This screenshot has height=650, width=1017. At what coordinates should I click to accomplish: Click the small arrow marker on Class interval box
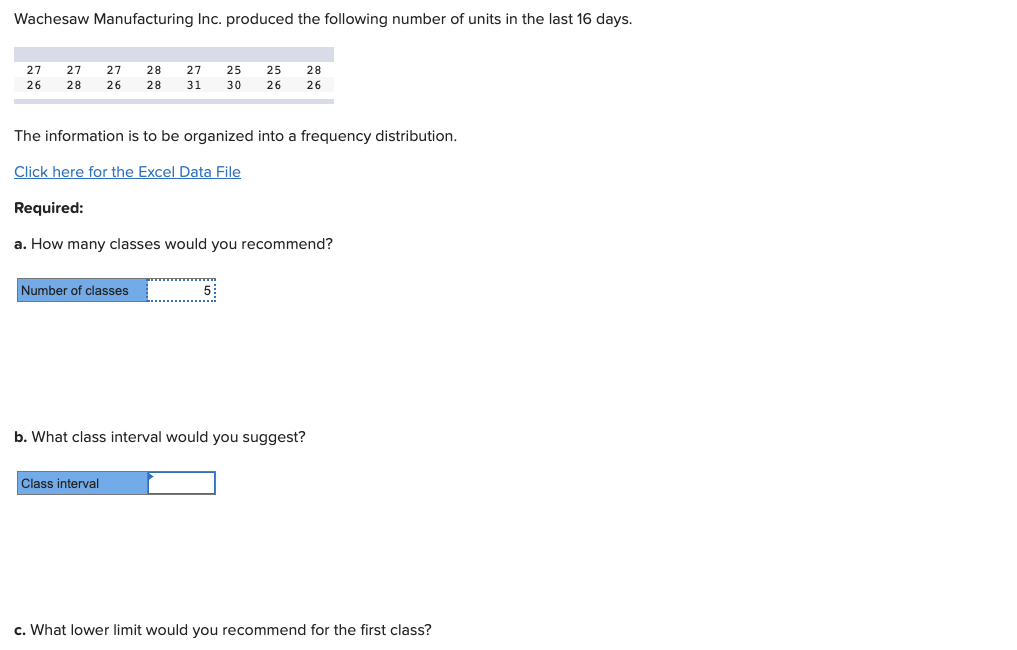(153, 477)
